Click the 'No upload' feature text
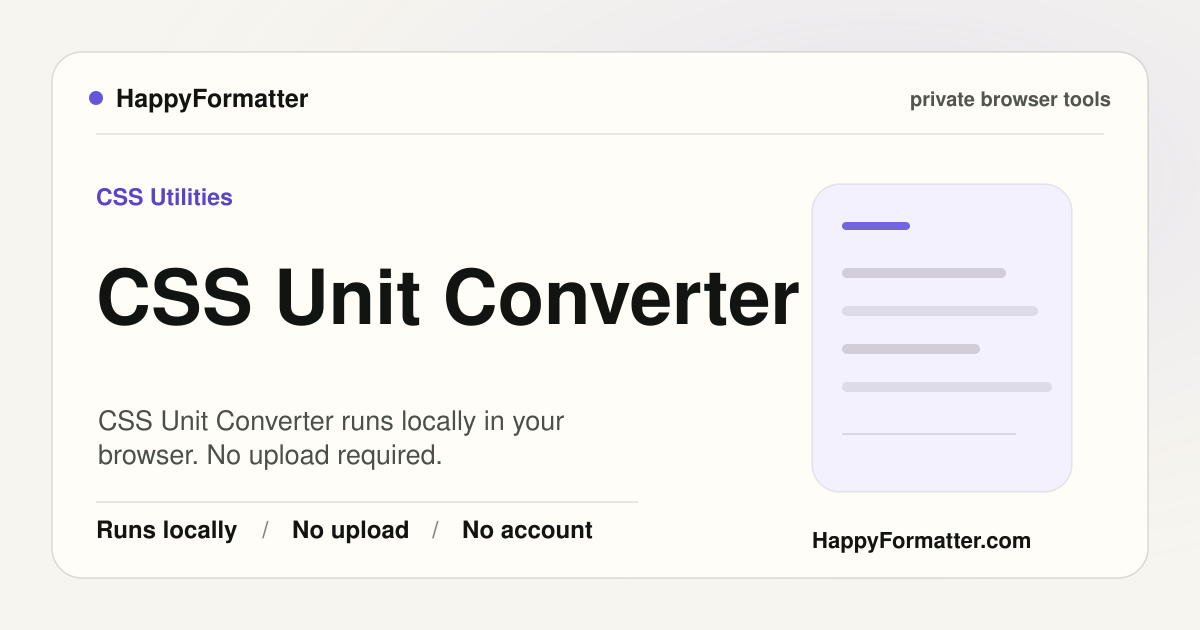This screenshot has height=630, width=1200. click(350, 530)
